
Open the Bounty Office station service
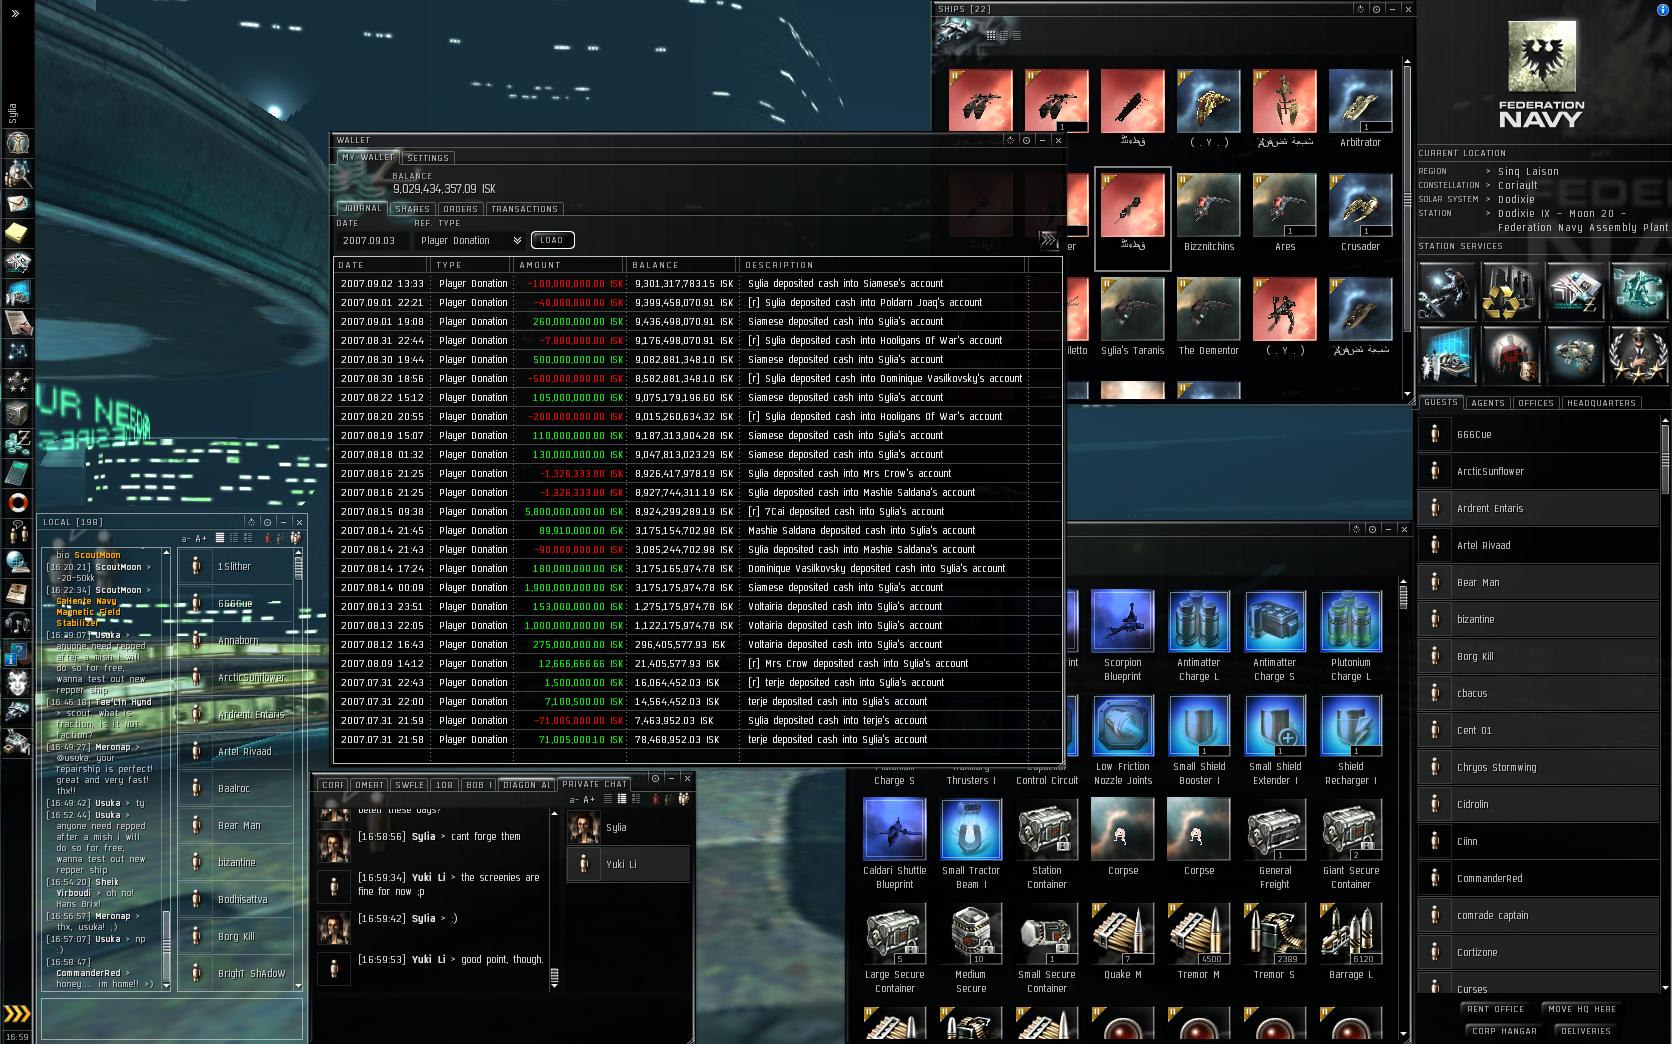pos(1509,354)
